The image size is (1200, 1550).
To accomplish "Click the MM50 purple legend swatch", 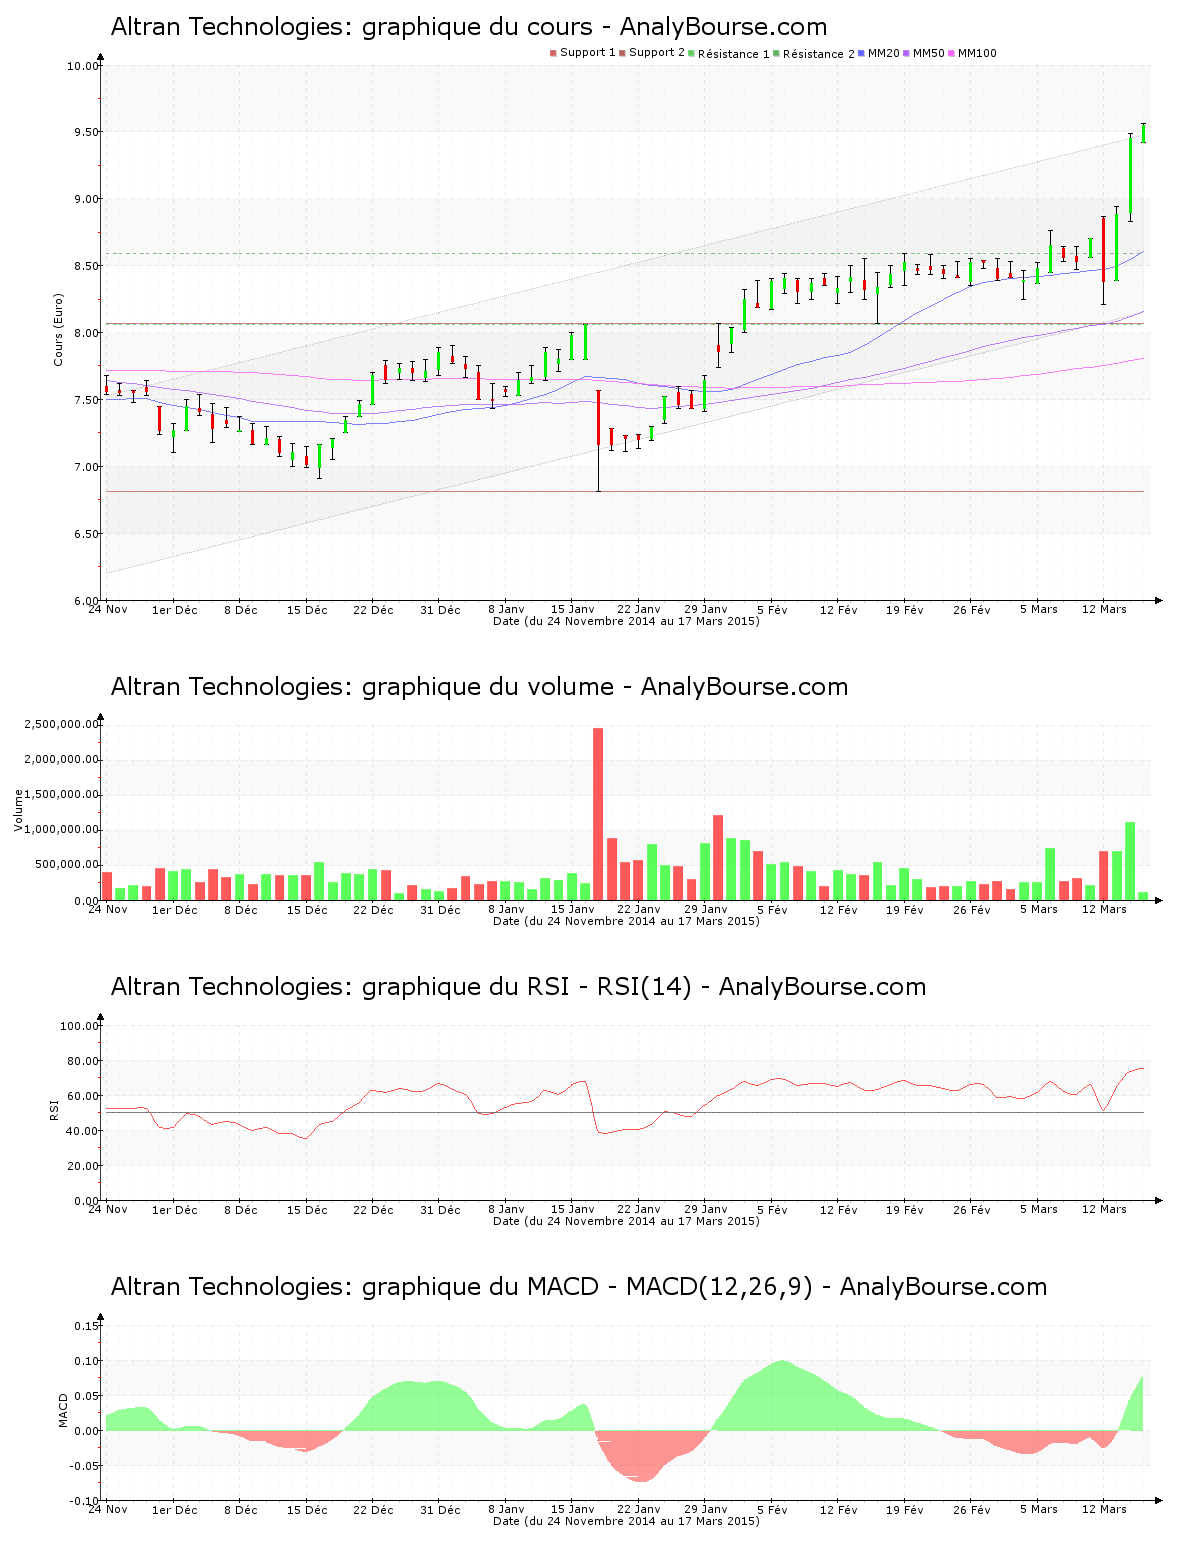I will [907, 53].
